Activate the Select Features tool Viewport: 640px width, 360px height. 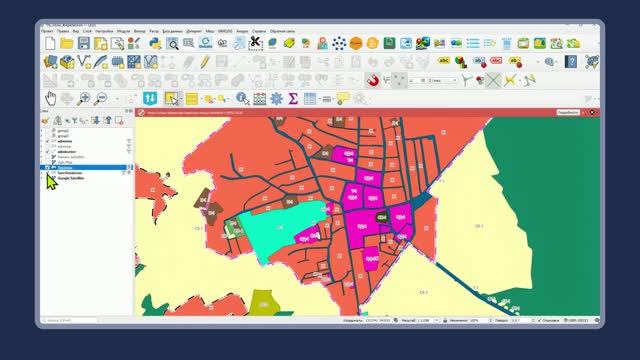[171, 98]
